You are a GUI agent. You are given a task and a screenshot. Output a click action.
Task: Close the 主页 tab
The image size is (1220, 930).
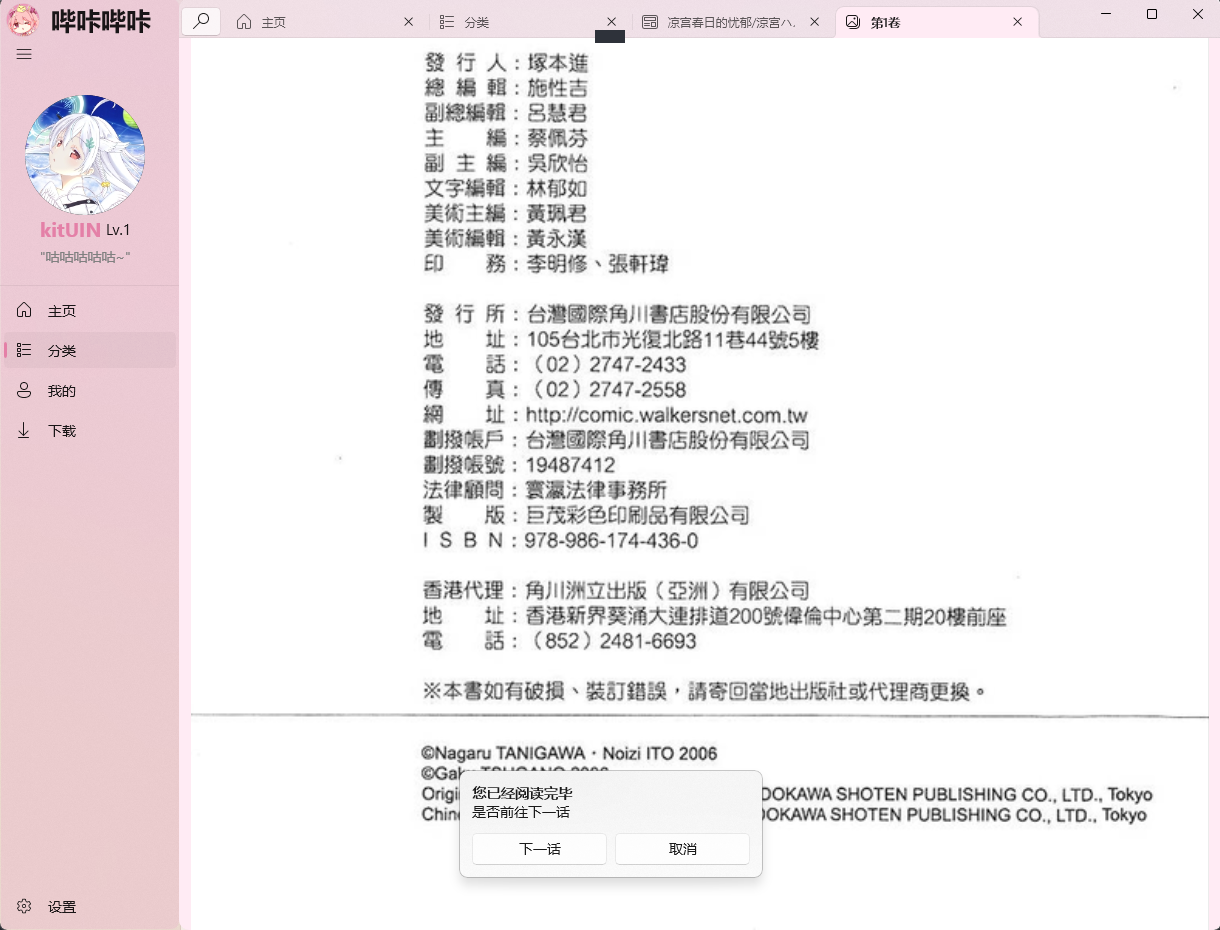pyautogui.click(x=408, y=22)
